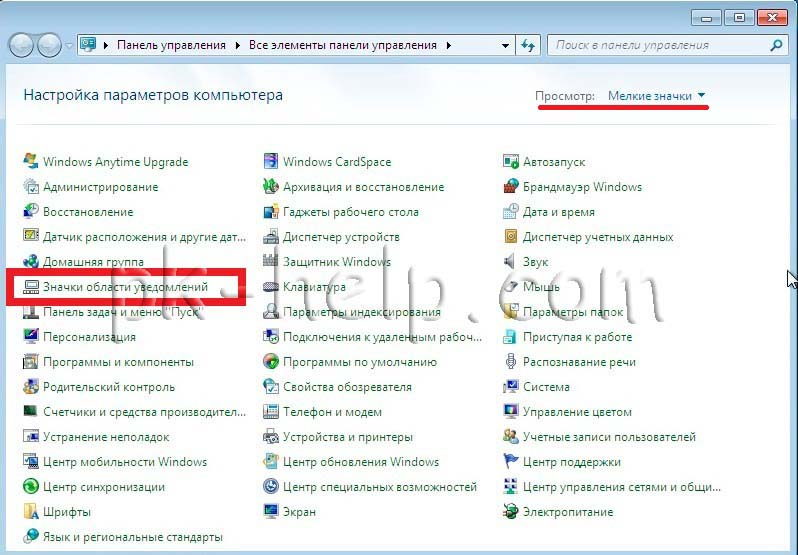
Task: Click the control panel icon in address bar
Action: pos(88,45)
